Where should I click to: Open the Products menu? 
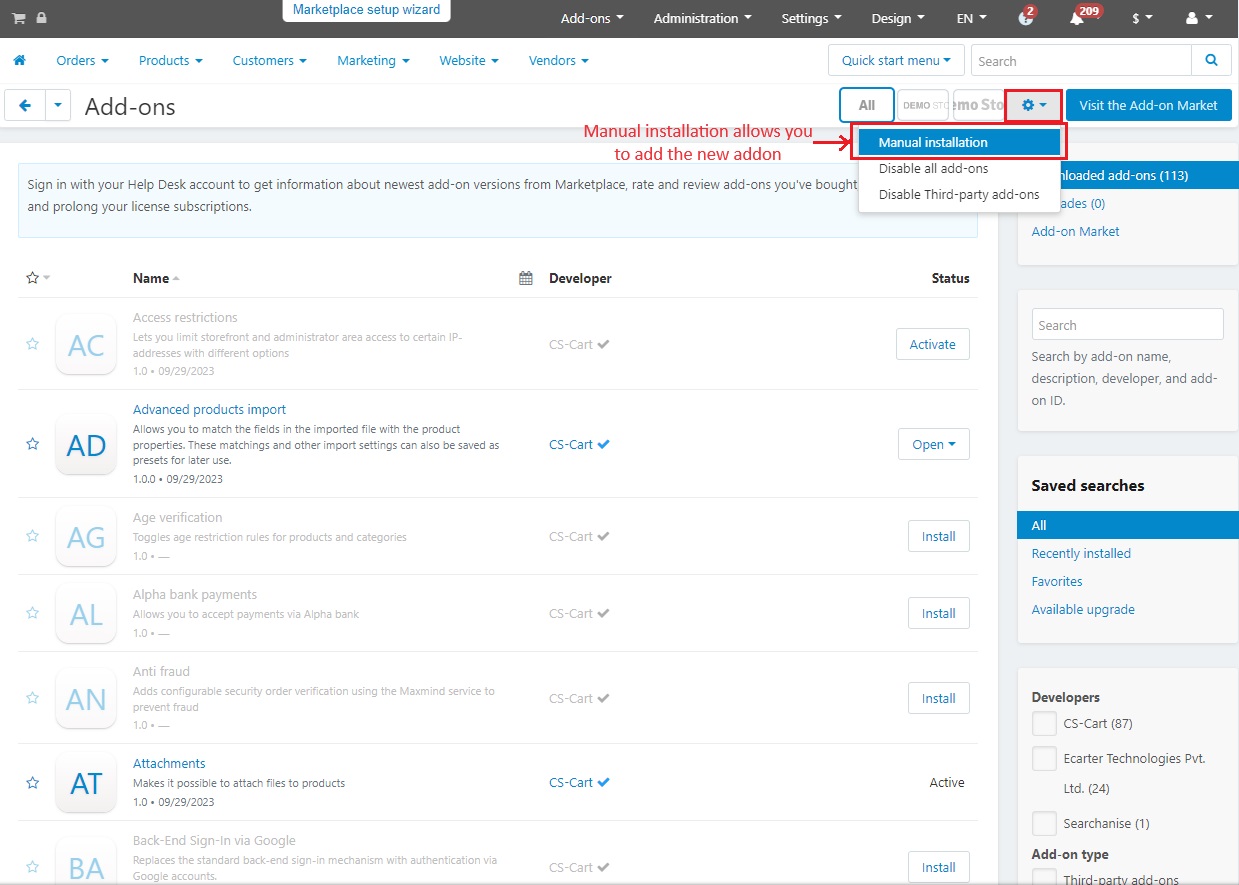170,61
